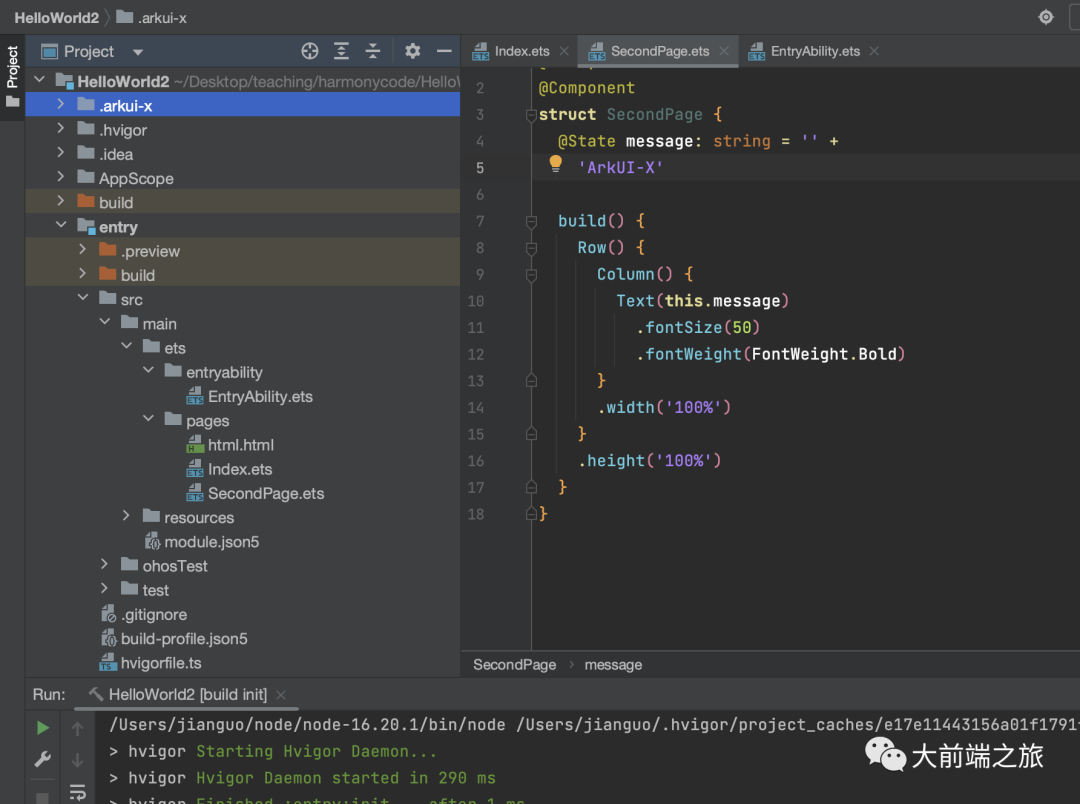Expand the resources folder
The height and width of the screenshot is (804, 1080).
(x=126, y=516)
